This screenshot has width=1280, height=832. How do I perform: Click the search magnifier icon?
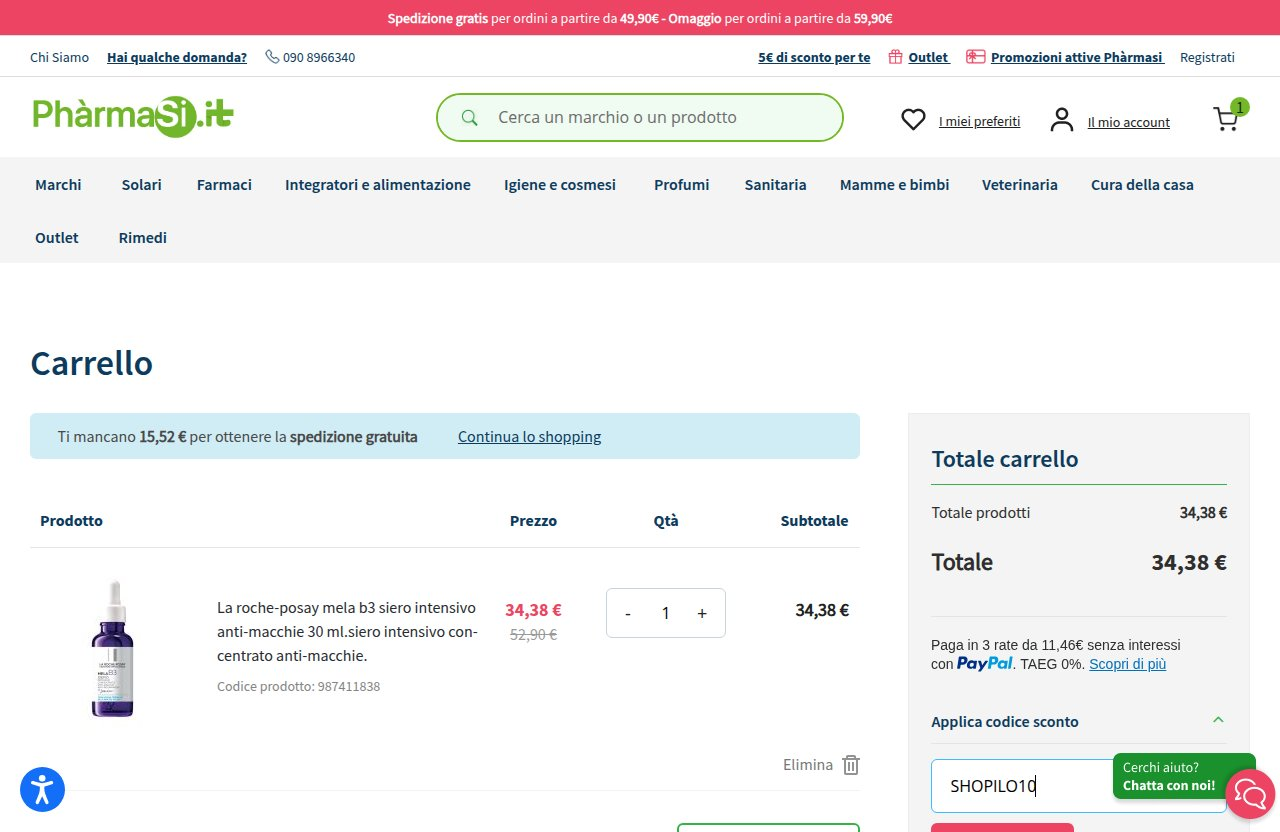[x=469, y=118]
